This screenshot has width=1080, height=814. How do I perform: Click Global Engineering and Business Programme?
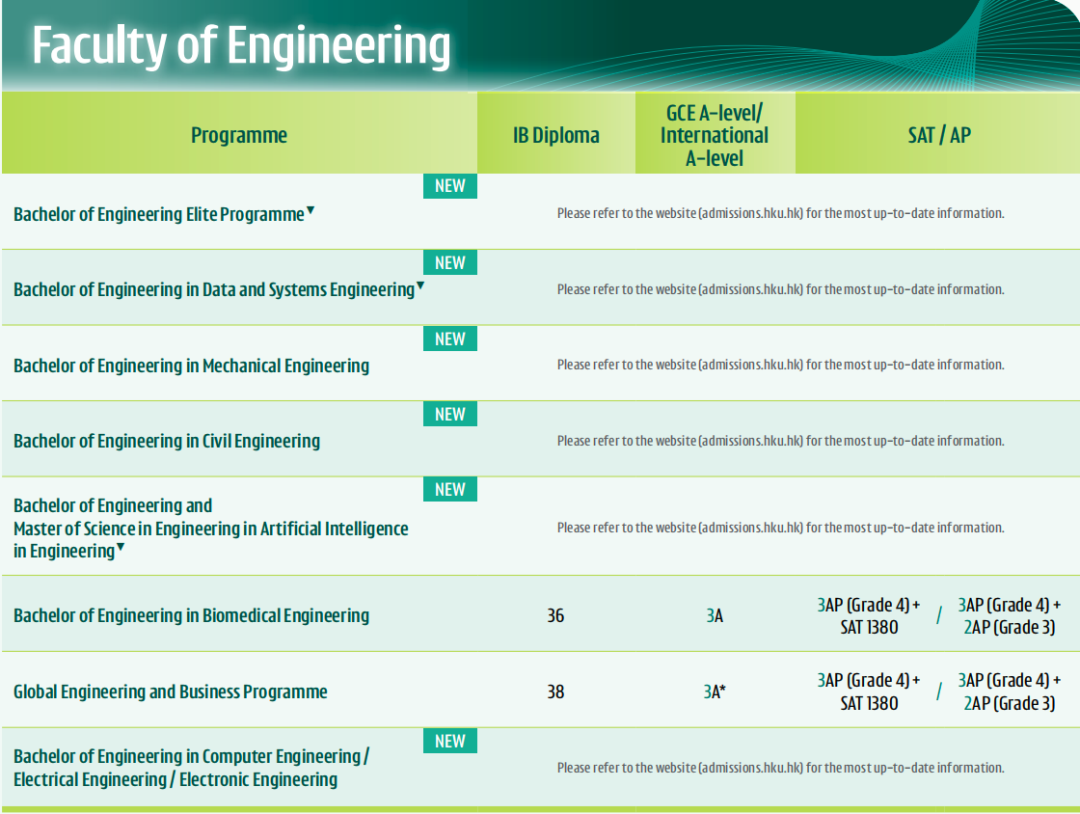(170, 691)
